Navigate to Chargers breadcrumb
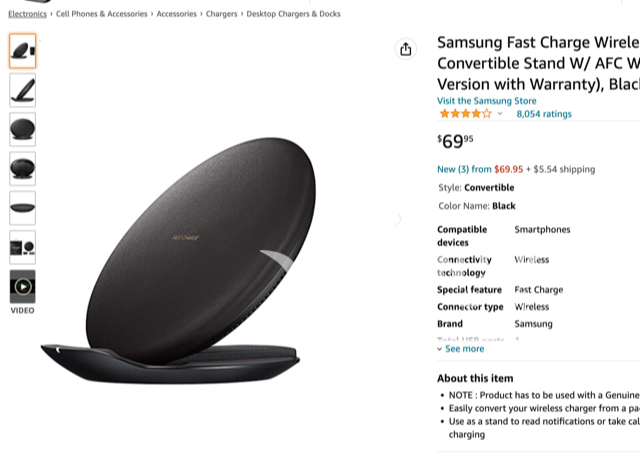The width and height of the screenshot is (640, 460). point(221,14)
